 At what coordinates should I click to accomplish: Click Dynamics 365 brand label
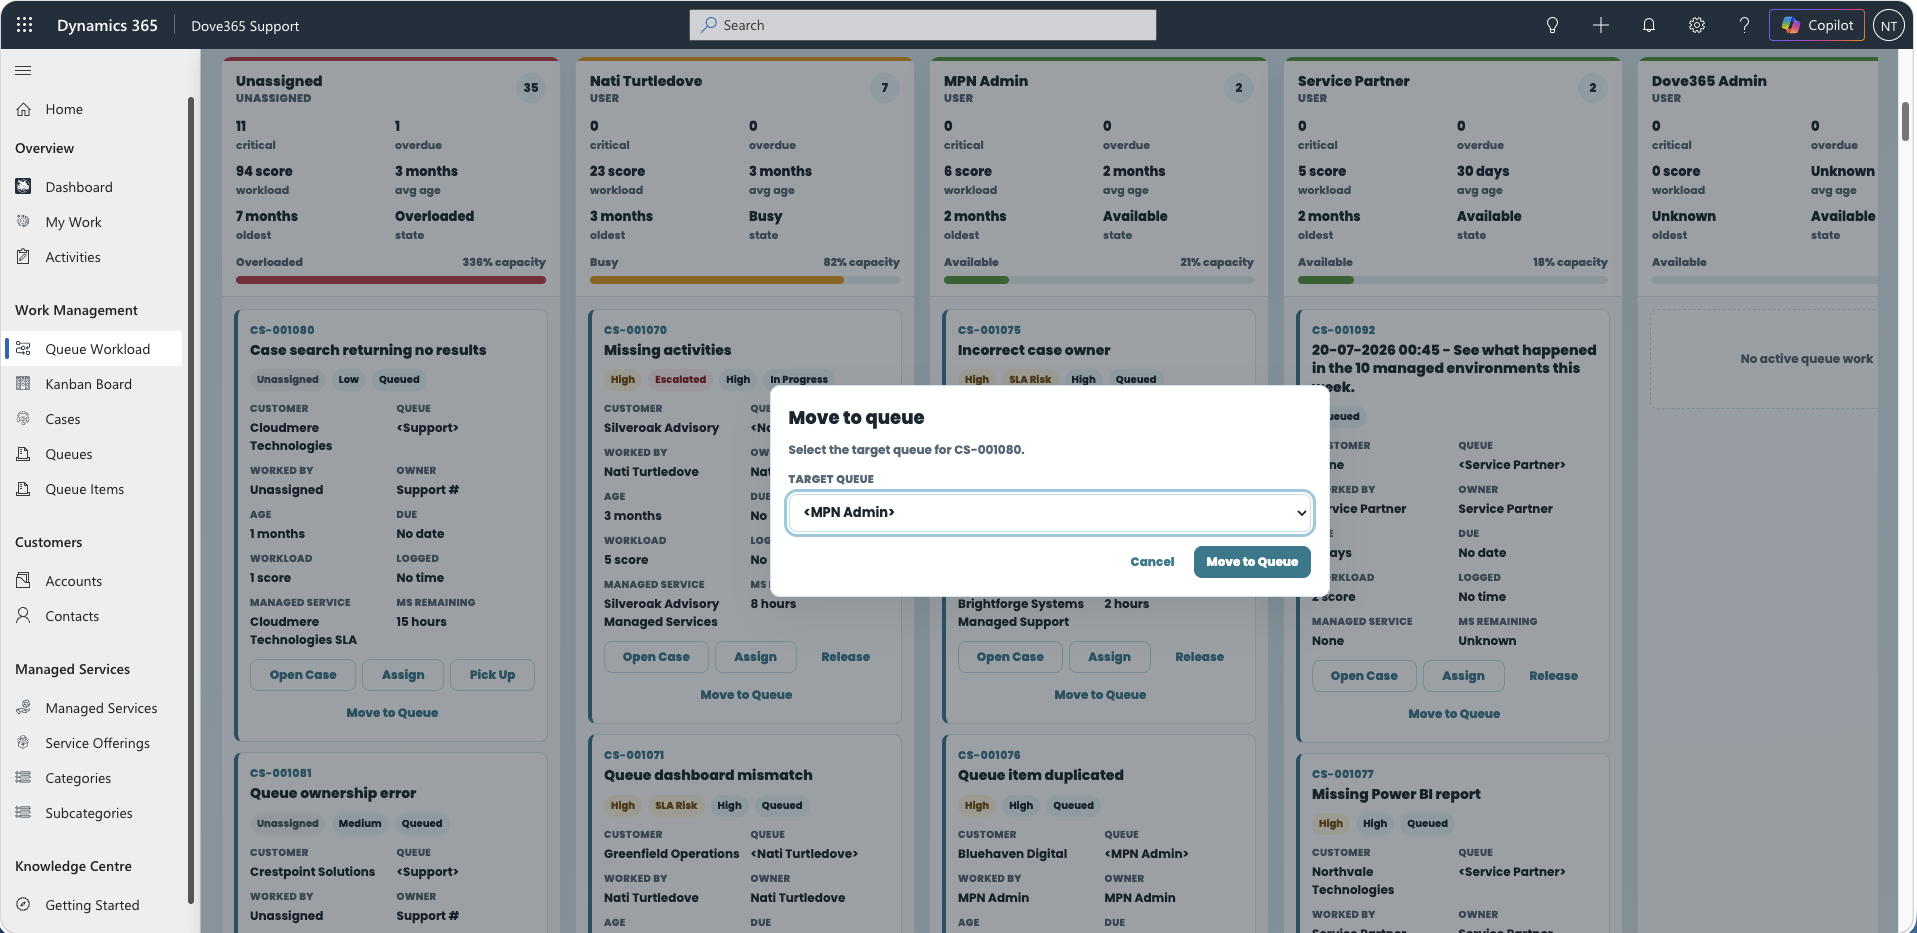coord(107,25)
